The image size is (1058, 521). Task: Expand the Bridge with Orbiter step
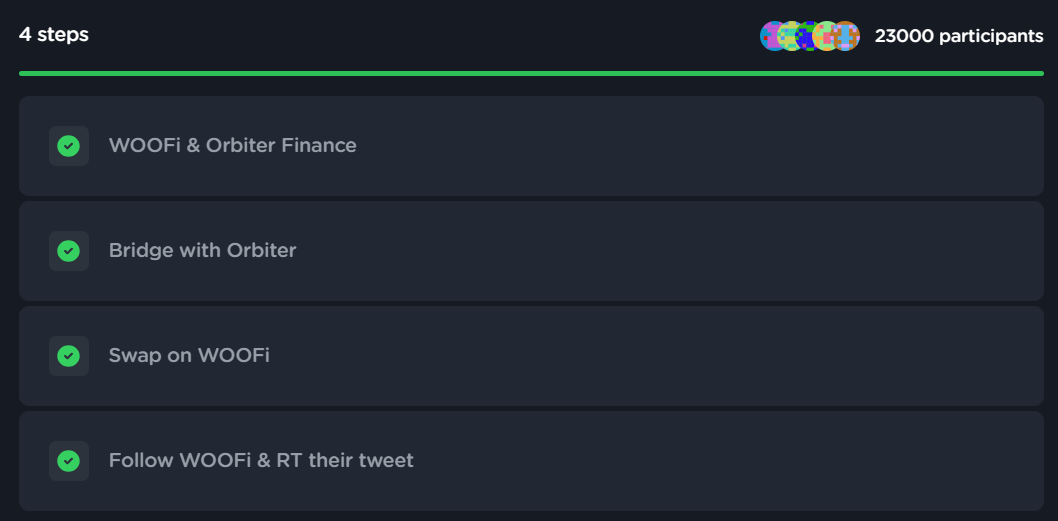(202, 251)
